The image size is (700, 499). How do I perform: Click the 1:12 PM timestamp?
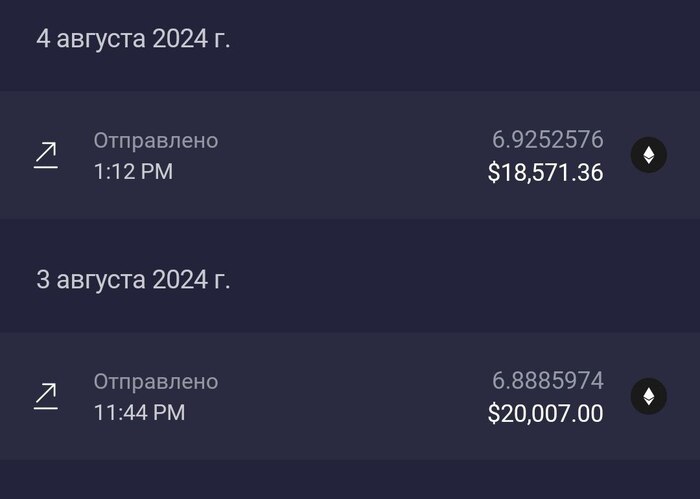(x=133, y=172)
